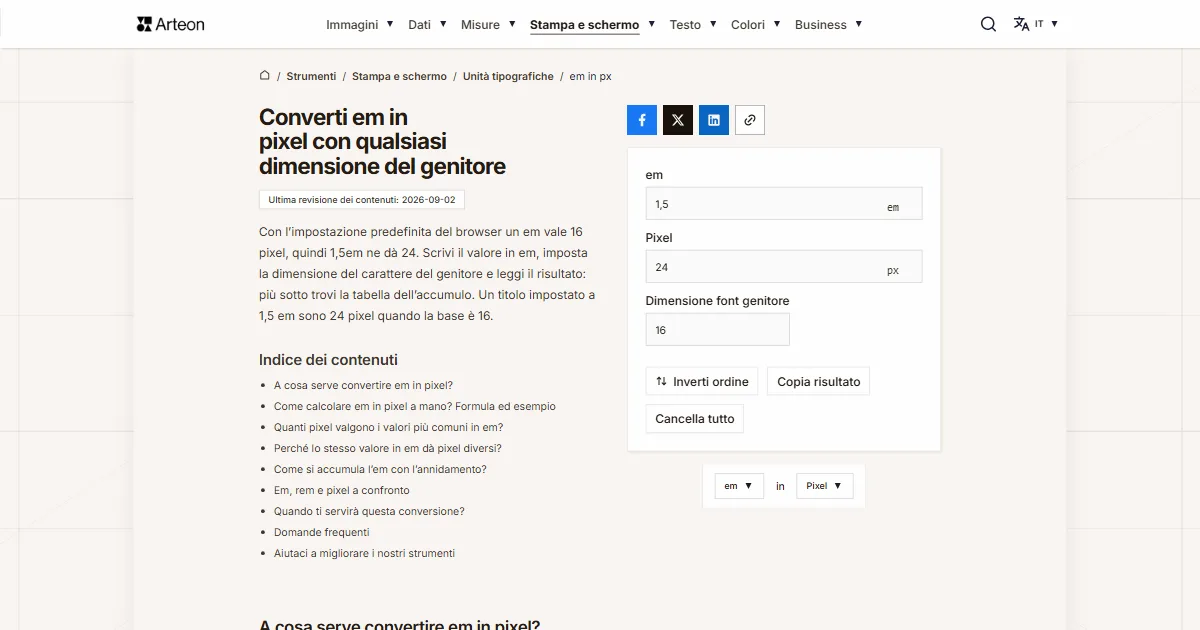
Task: Open the source unit em dropdown
Action: [739, 486]
